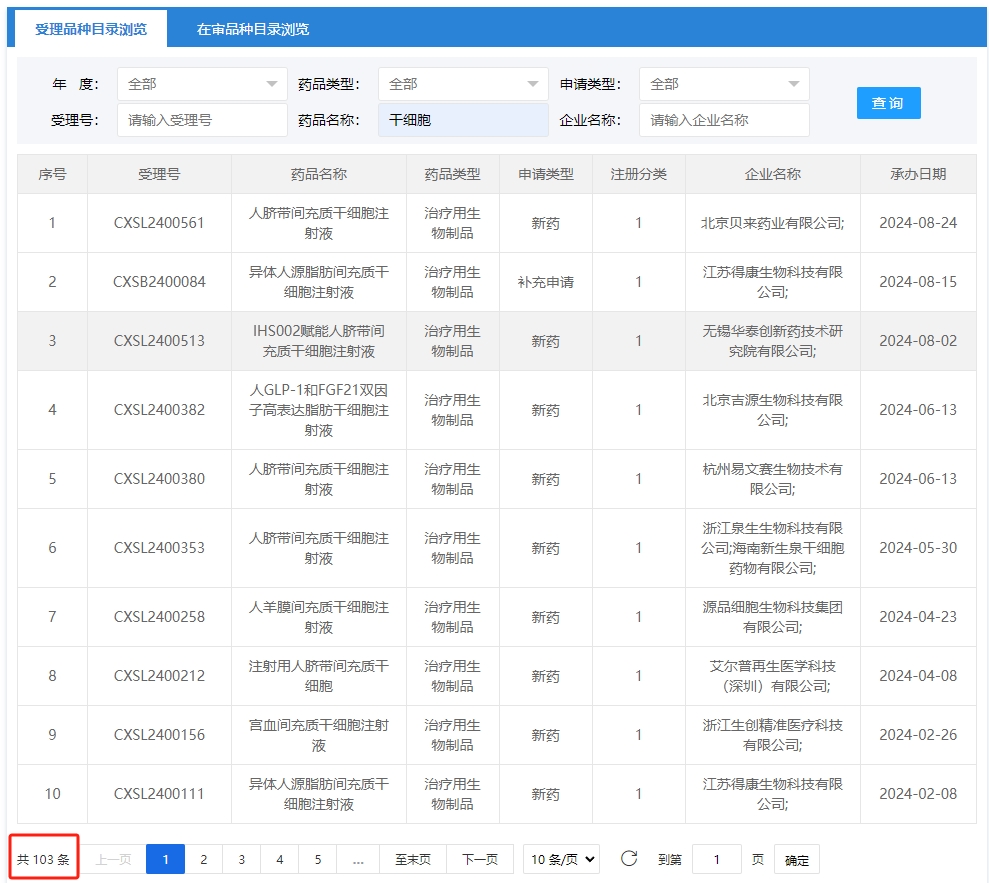Click the 企业名称 input field
This screenshot has width=989, height=883.
(x=724, y=120)
